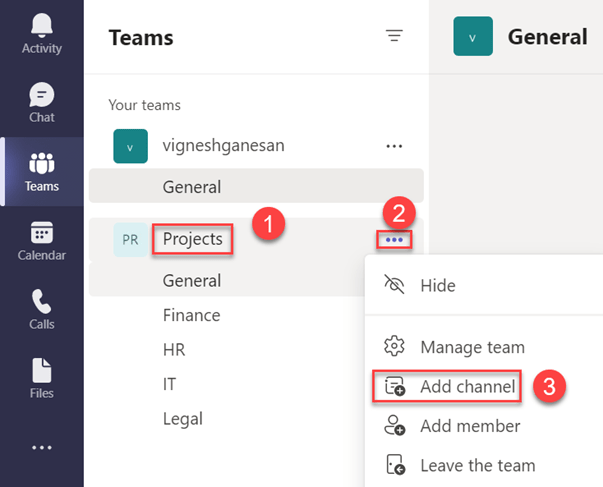The image size is (603, 487).
Task: Select Manage team menu entry
Action: point(471,347)
